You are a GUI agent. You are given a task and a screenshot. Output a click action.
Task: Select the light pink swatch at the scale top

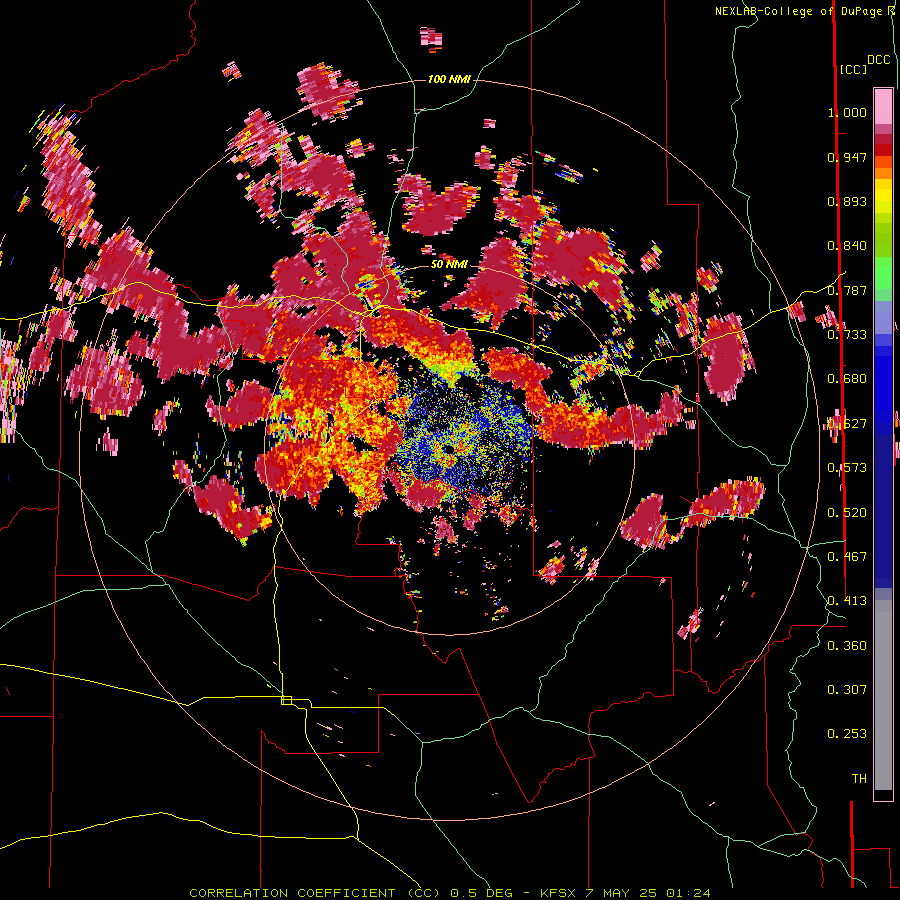883,106
